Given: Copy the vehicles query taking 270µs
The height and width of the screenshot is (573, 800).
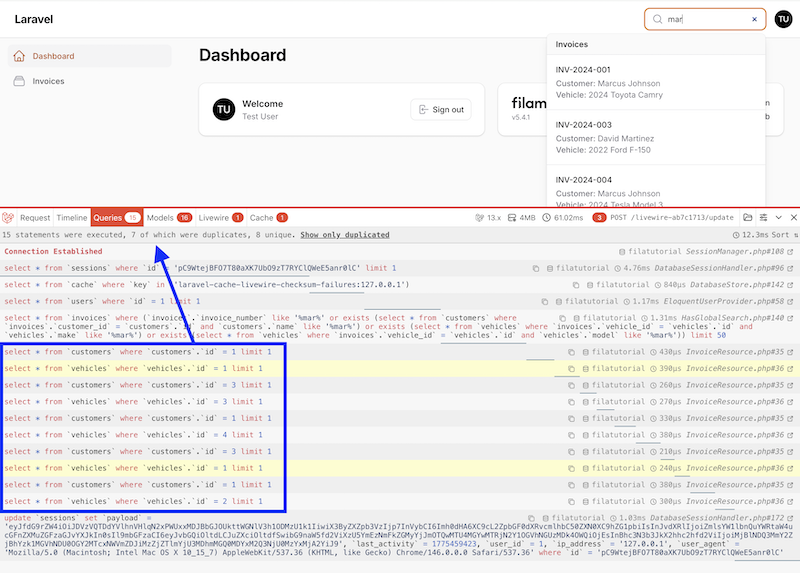Looking at the screenshot, I should coord(571,402).
